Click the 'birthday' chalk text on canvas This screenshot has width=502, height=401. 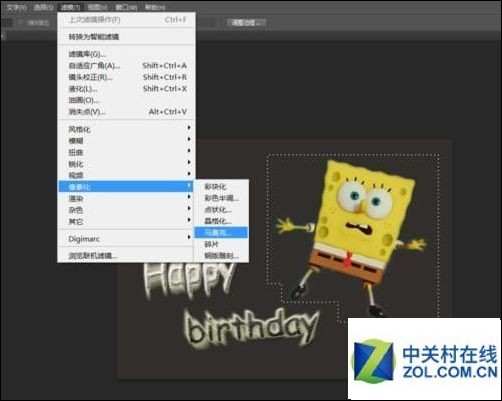coord(252,328)
